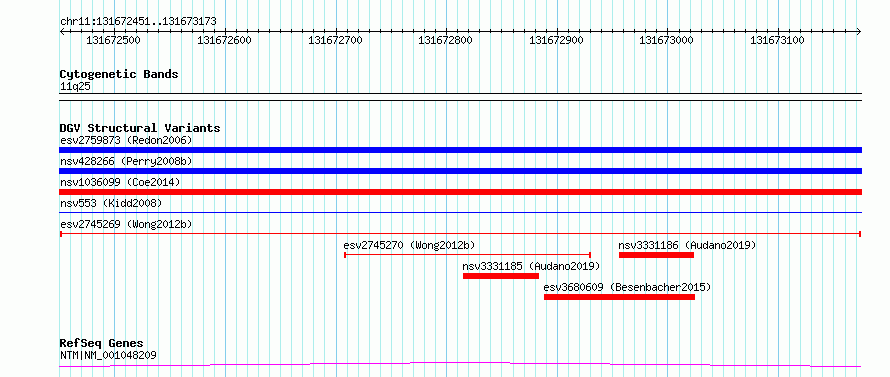Click the red bar for nsv3331186

click(x=656, y=255)
